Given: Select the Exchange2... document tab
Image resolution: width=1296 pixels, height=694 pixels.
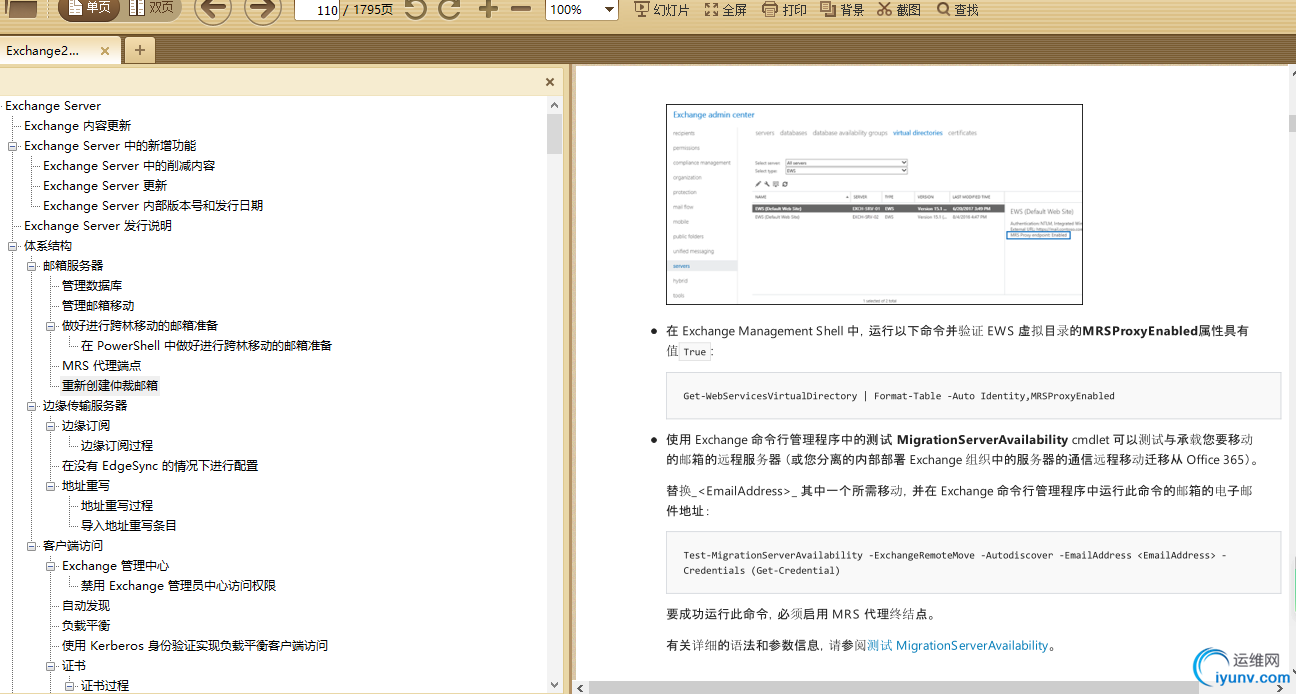Looking at the screenshot, I should (45, 50).
